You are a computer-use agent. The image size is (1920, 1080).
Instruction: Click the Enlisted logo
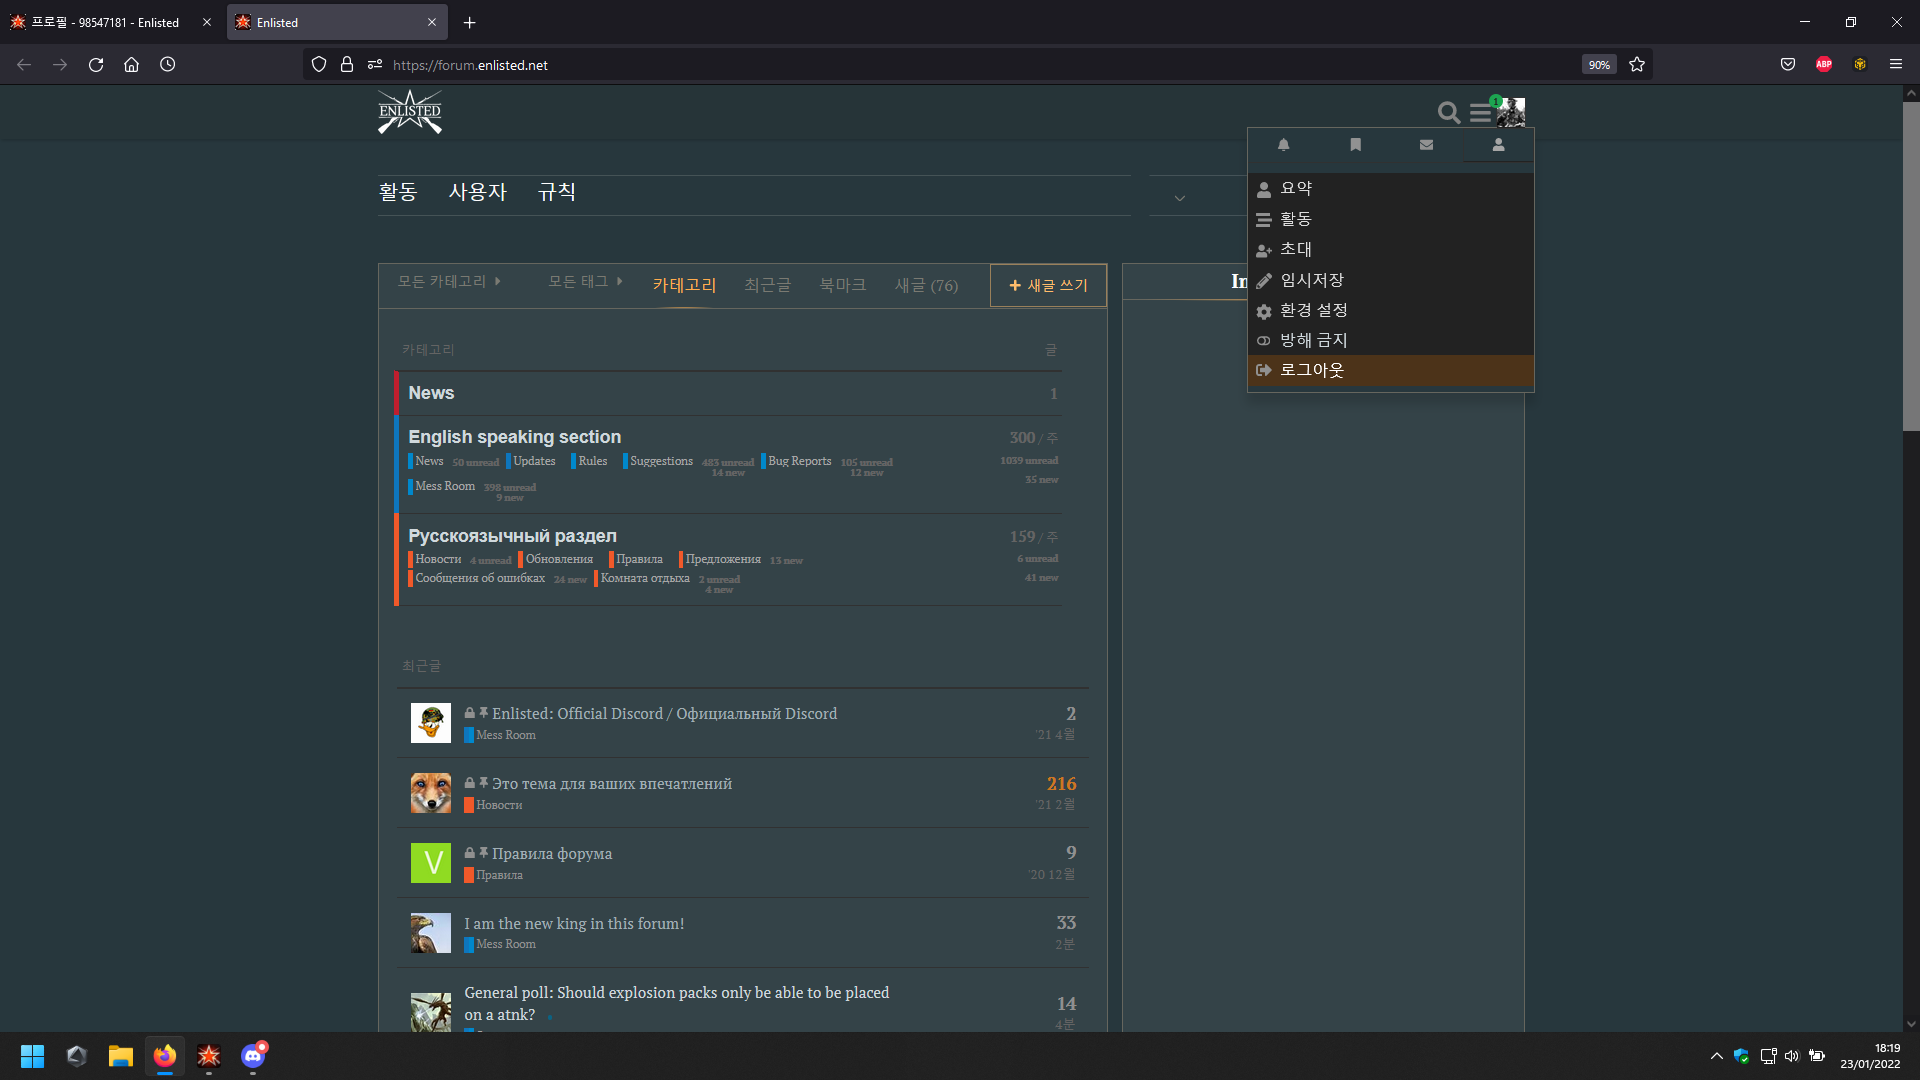point(410,112)
